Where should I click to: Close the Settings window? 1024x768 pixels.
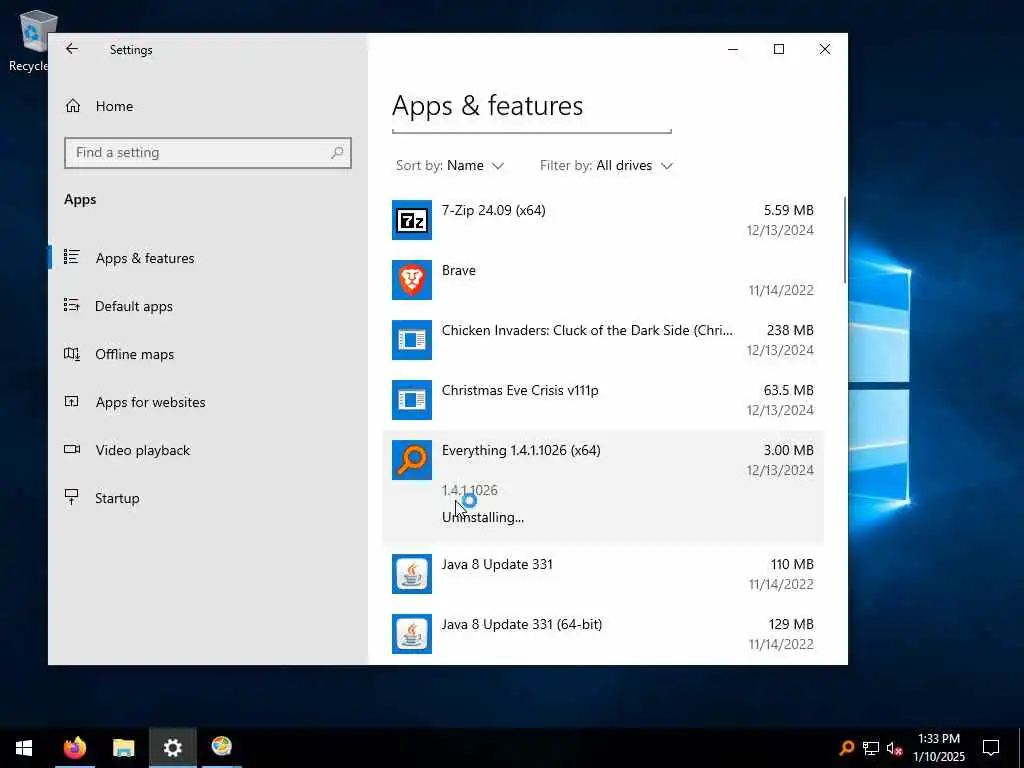pos(825,49)
